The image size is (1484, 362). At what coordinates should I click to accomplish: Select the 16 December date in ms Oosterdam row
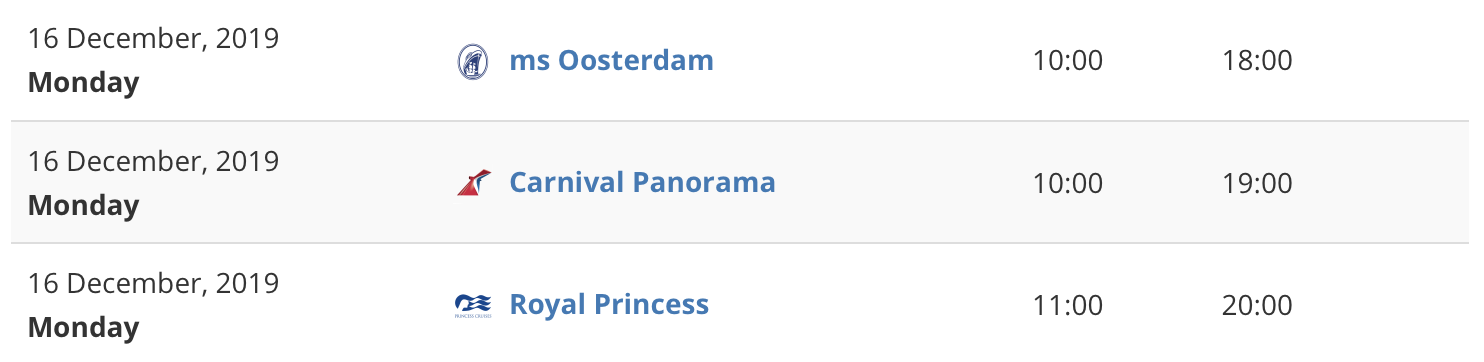click(x=154, y=39)
